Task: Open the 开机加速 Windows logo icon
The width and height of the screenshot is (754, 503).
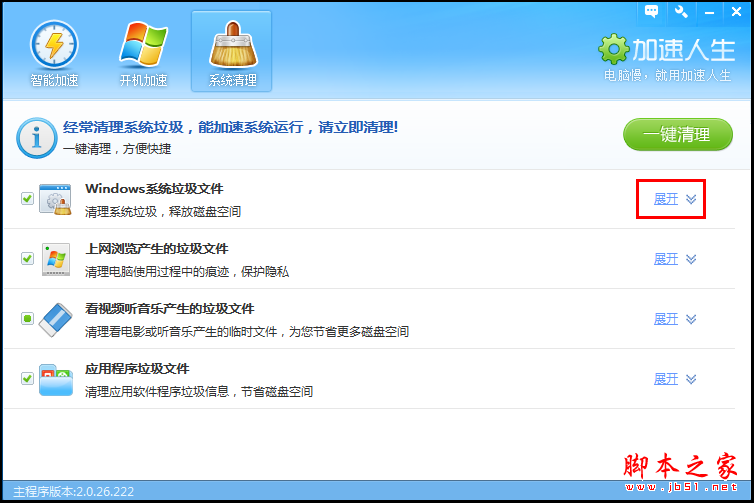Action: pyautogui.click(x=143, y=44)
